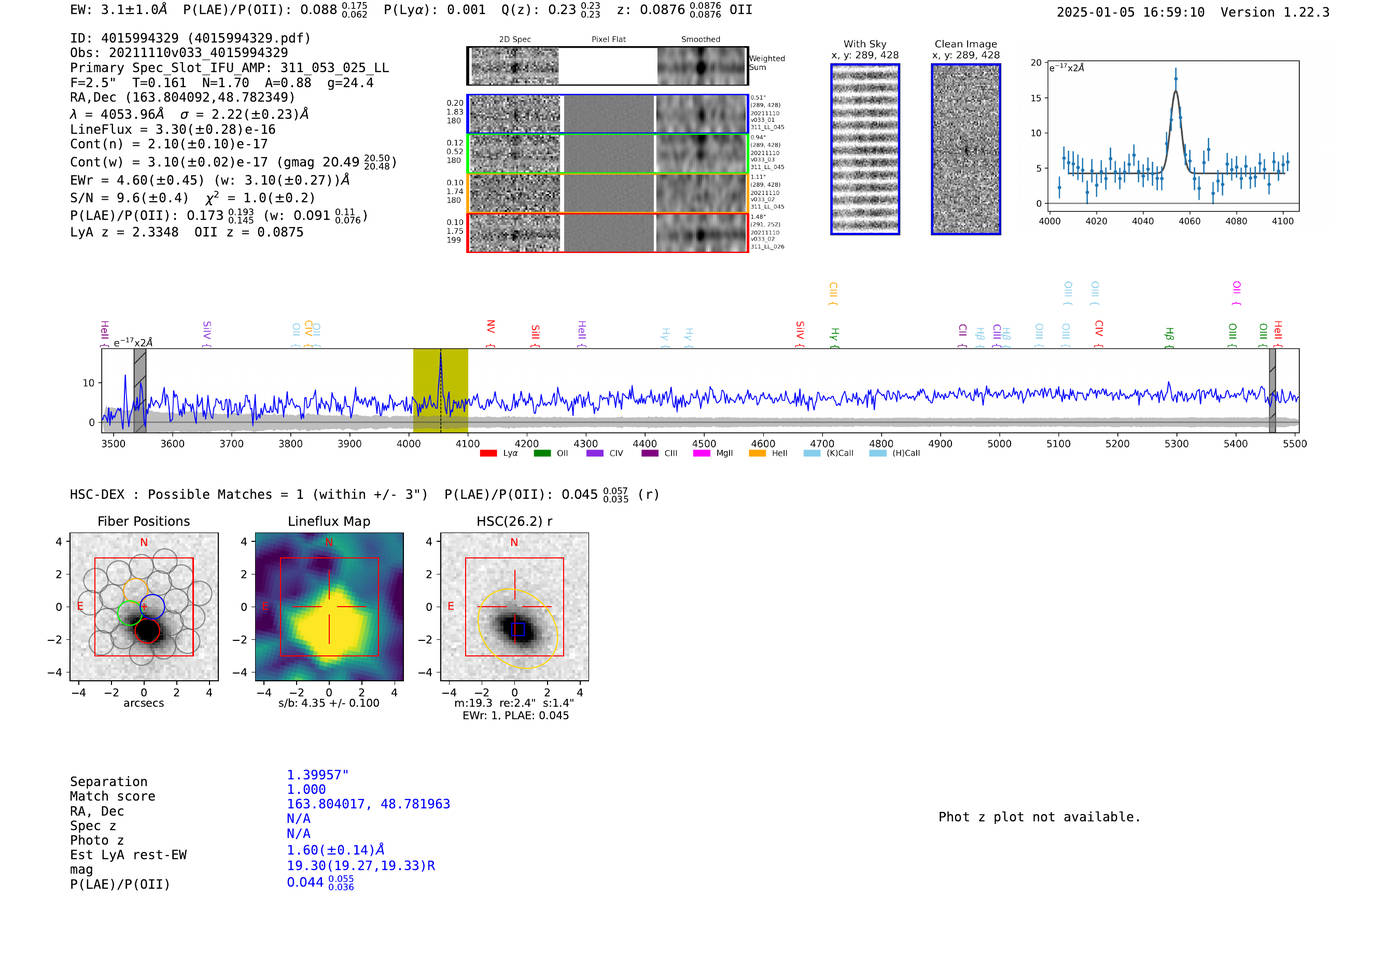
Task: Click the Gaussian emission line fit plot
Action: click(1173, 136)
